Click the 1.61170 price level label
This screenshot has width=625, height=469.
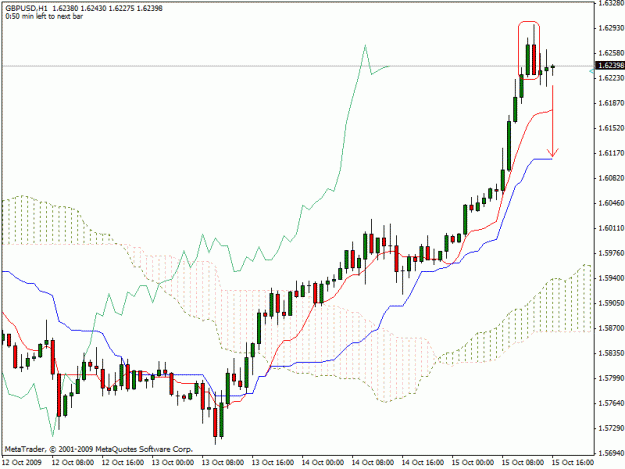(x=611, y=153)
